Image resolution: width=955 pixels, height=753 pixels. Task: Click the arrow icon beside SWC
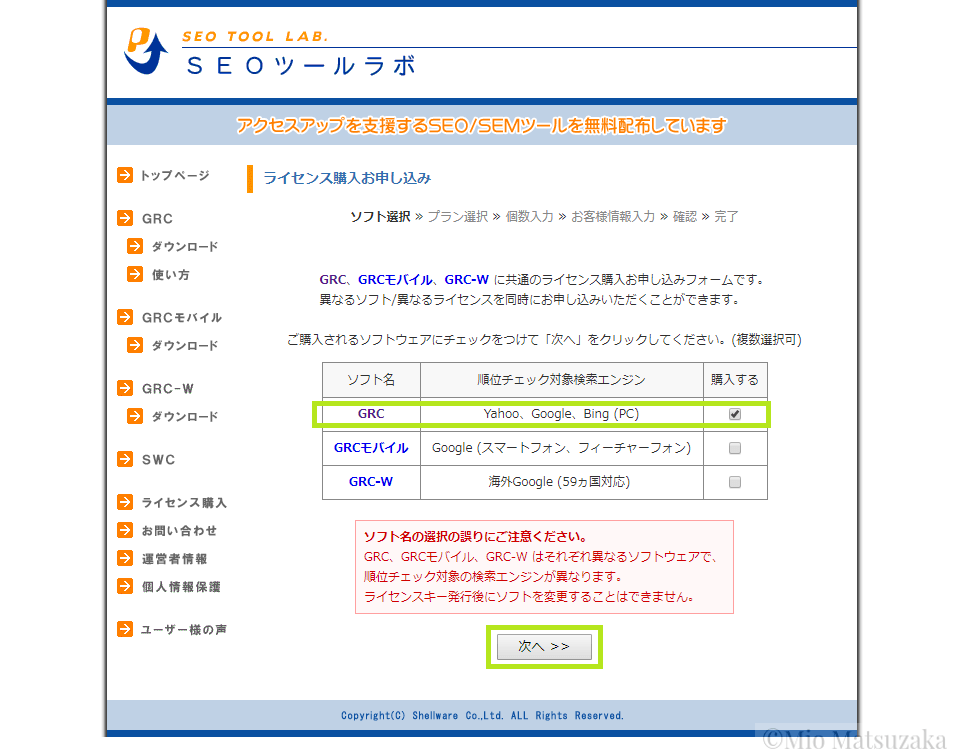point(125,459)
